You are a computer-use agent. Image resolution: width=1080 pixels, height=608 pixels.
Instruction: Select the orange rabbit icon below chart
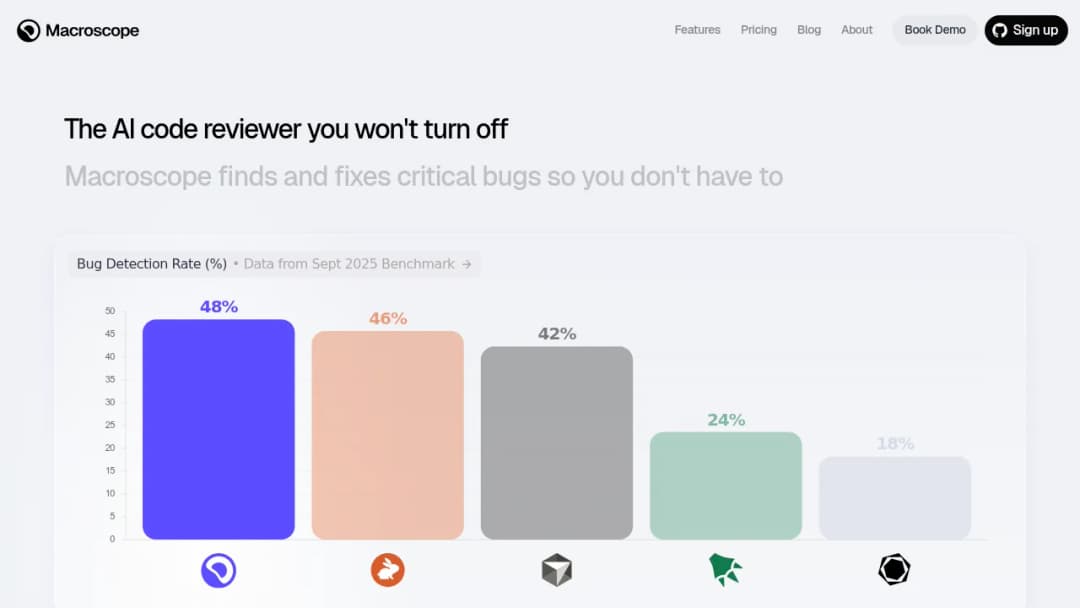pos(388,570)
